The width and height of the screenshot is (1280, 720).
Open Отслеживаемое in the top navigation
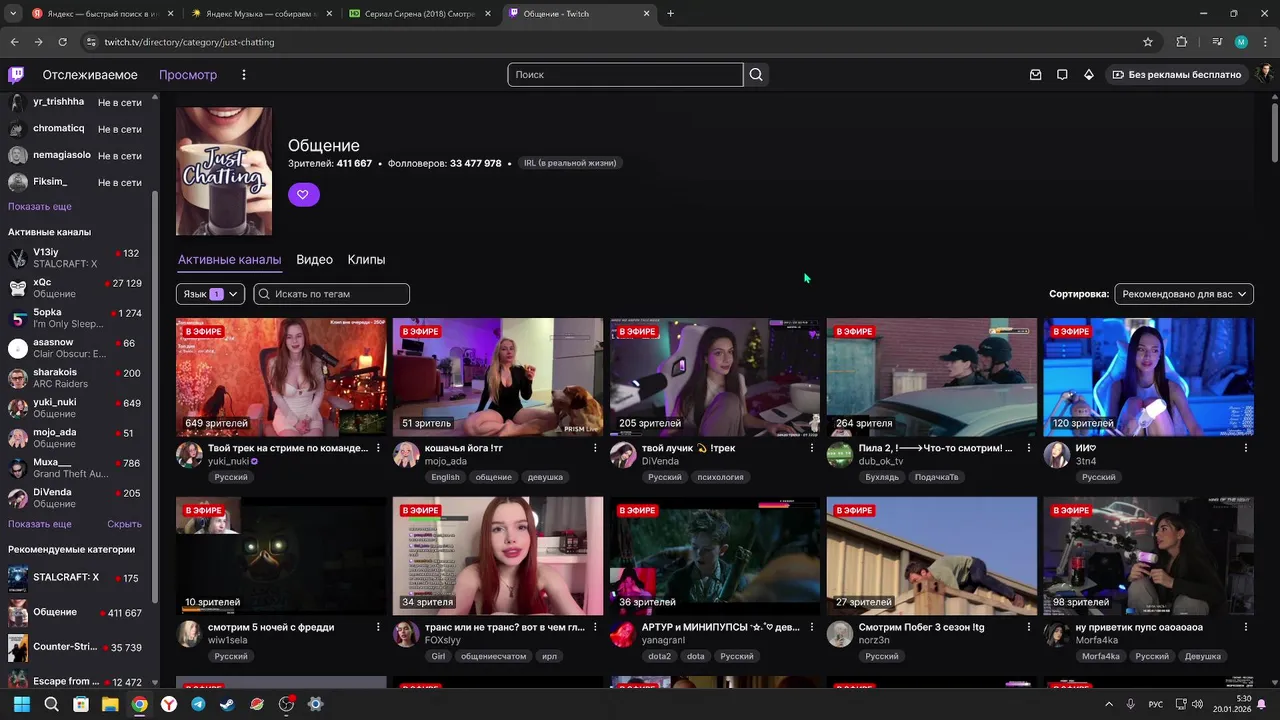click(x=90, y=75)
